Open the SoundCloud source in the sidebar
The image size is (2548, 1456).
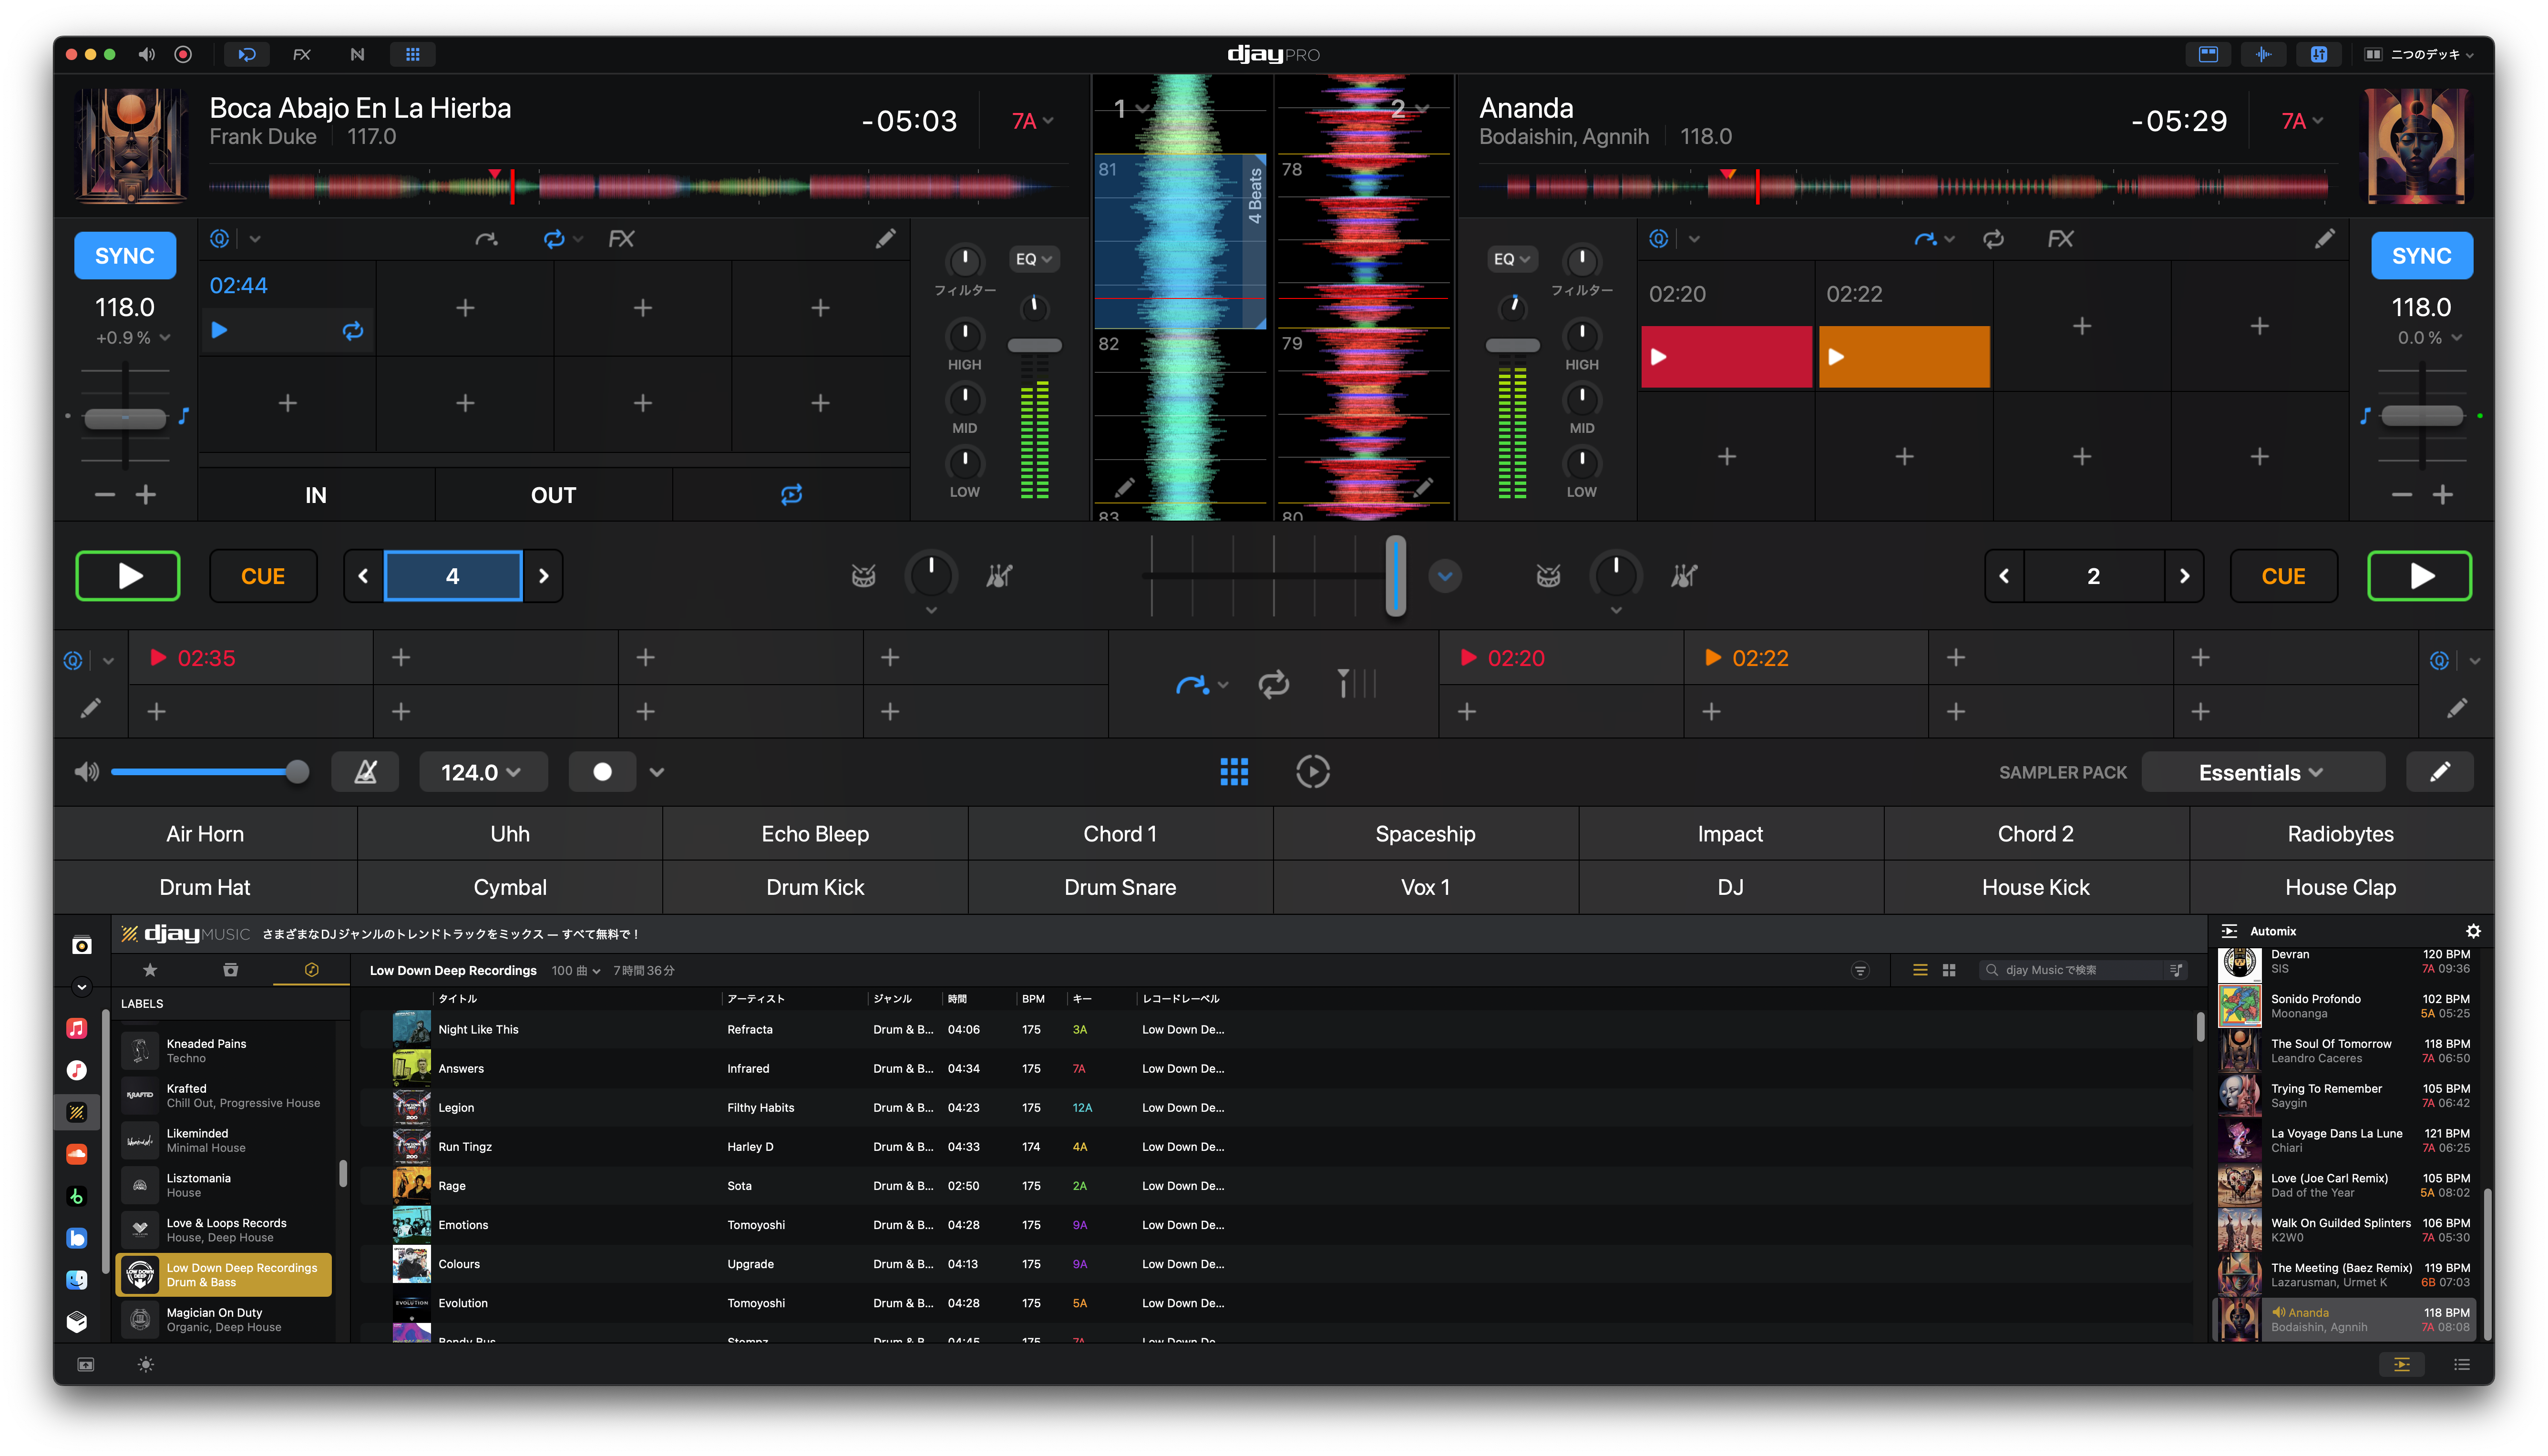click(x=77, y=1155)
